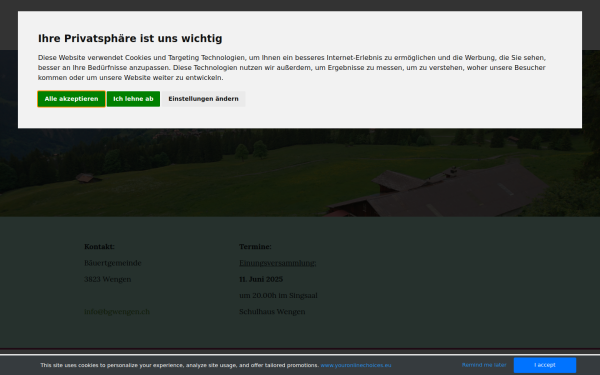Click the date text 11. Juni 2025
600x375 pixels.
(x=261, y=279)
